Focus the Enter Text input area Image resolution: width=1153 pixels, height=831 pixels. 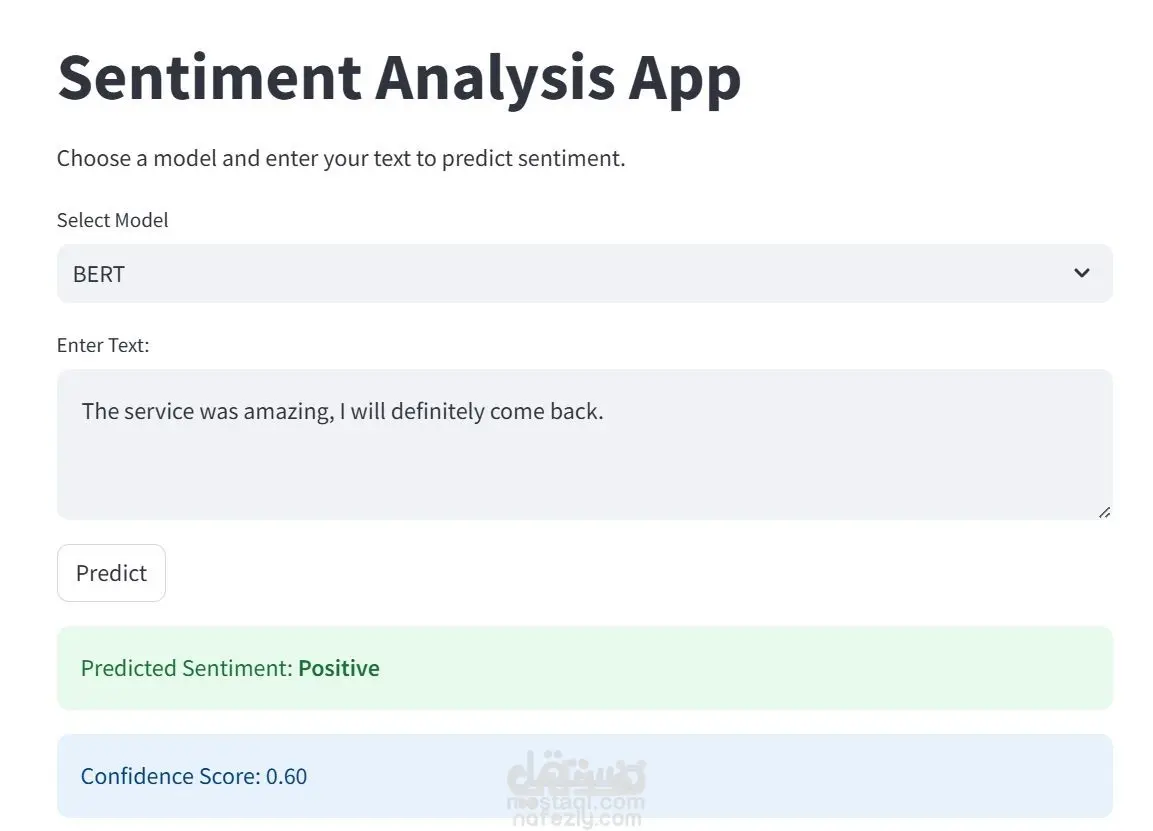[x=585, y=444]
